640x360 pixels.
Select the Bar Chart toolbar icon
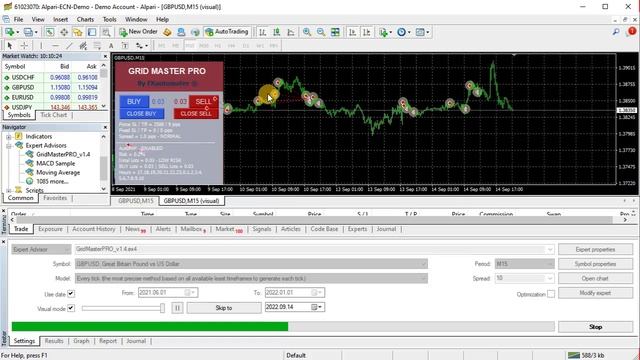[263, 32]
